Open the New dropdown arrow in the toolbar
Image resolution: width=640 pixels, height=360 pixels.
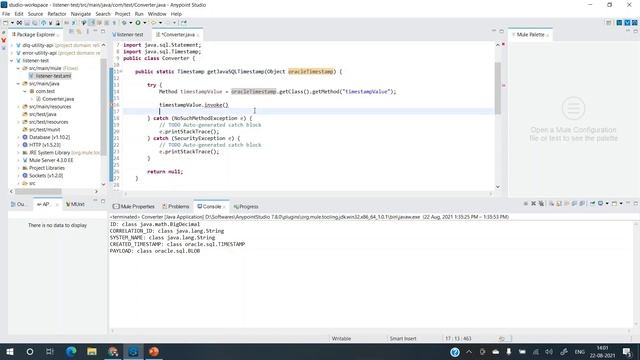[x=12, y=23]
